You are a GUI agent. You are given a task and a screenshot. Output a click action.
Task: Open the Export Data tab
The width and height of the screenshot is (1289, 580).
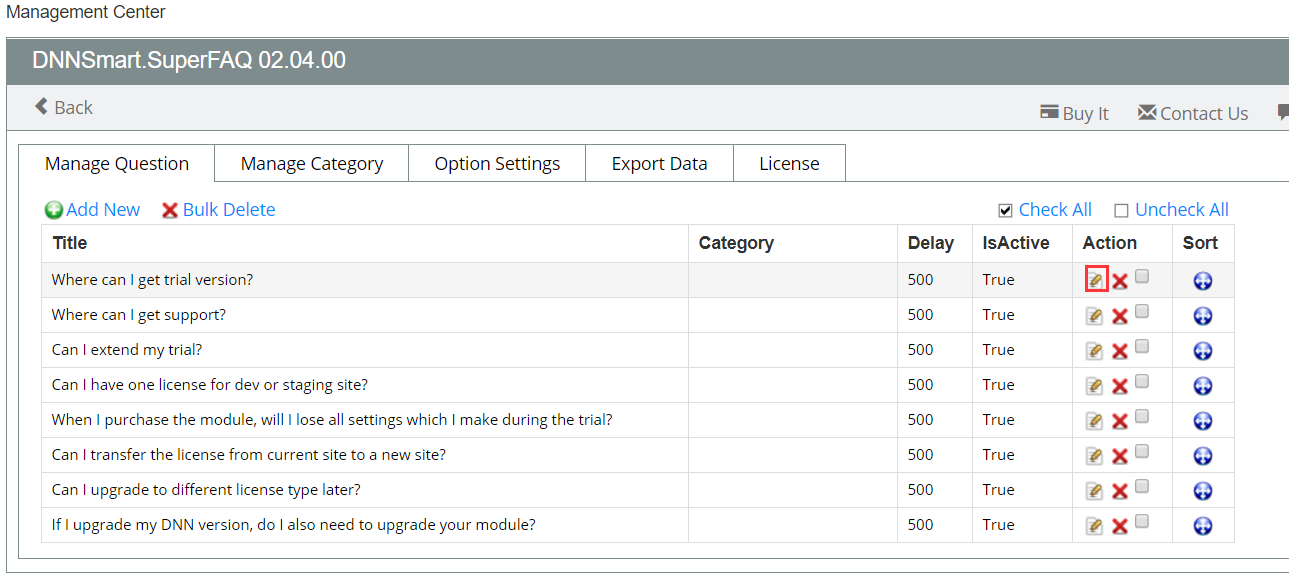tap(659, 164)
